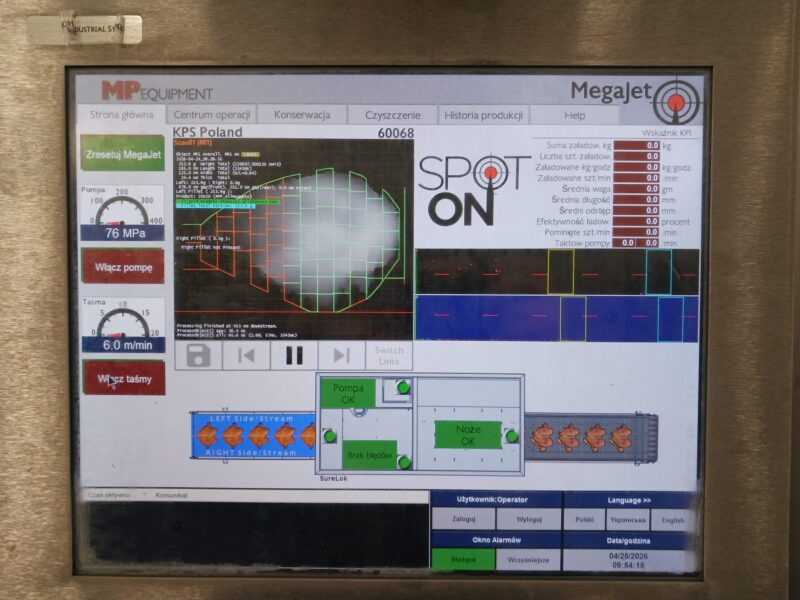This screenshot has height=600, width=800.
Task: Click the green indicator beside the blue infeed belt
Action: tap(330, 436)
